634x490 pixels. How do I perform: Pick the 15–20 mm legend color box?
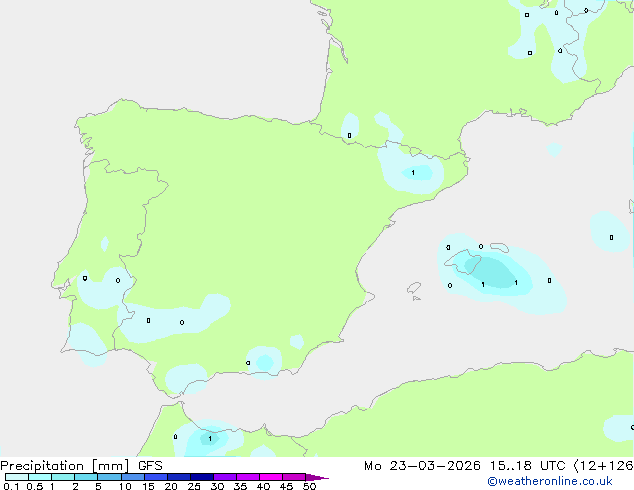point(156,477)
